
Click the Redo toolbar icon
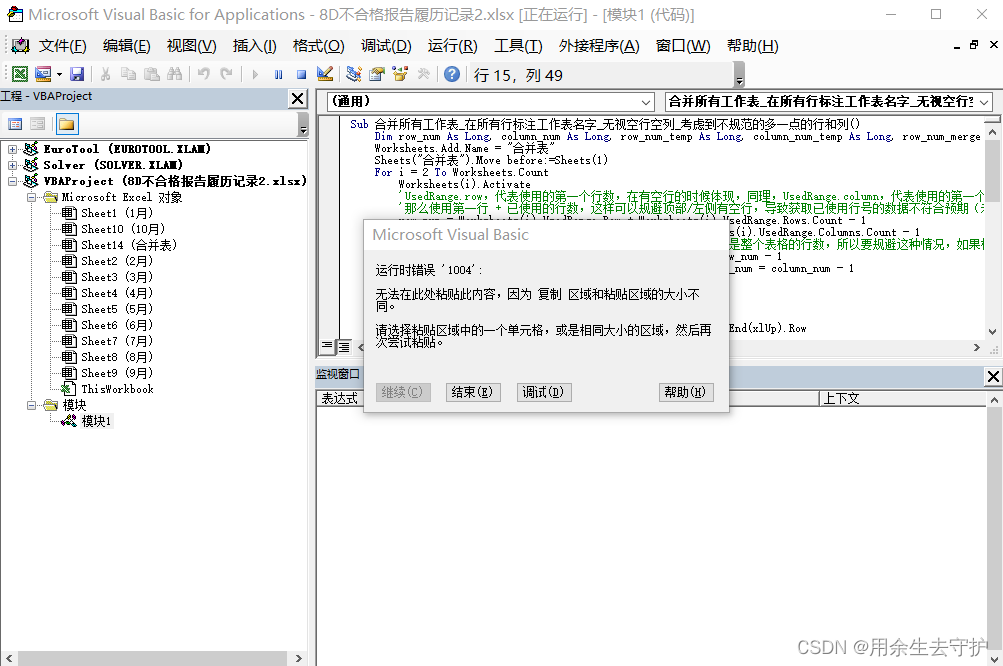(226, 74)
